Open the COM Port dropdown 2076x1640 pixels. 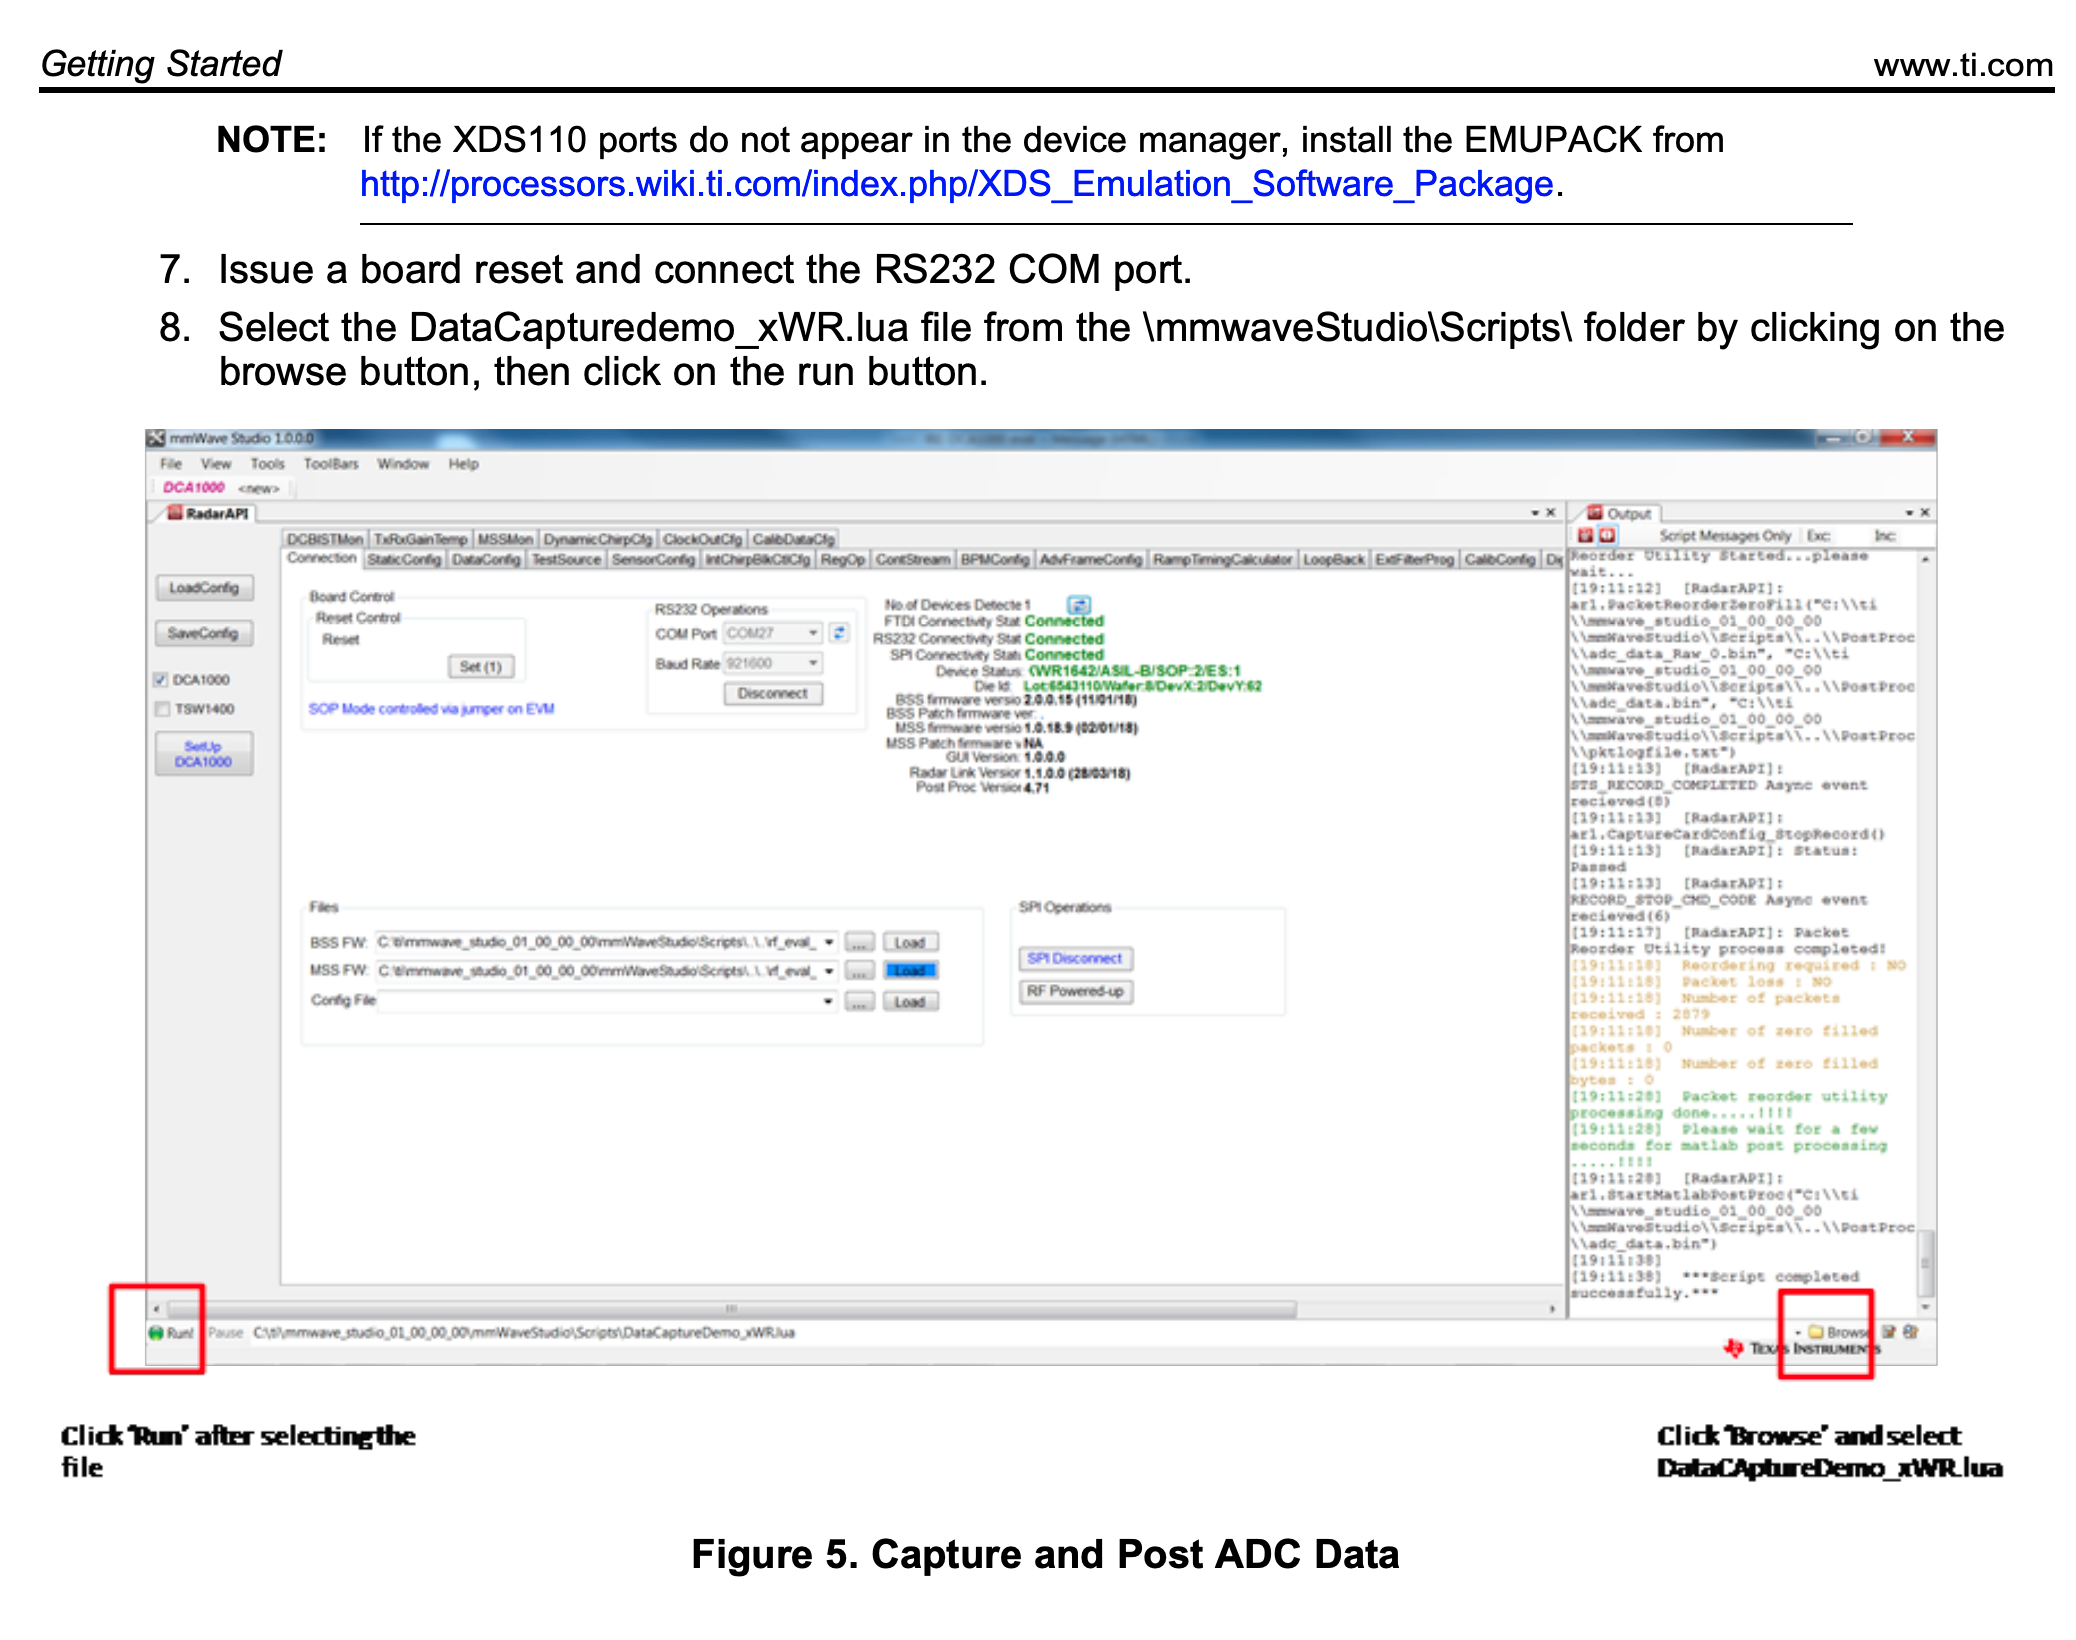tap(813, 633)
